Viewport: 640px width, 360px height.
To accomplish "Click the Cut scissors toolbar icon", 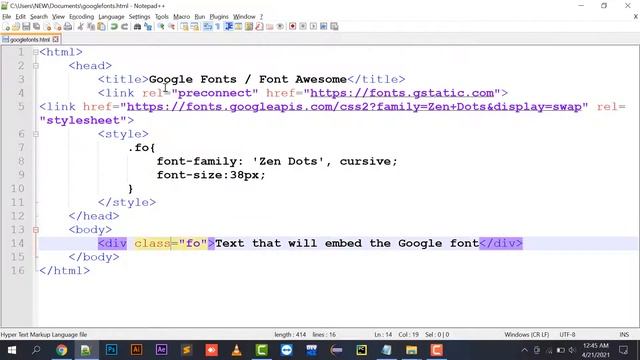I will (x=80, y=27).
